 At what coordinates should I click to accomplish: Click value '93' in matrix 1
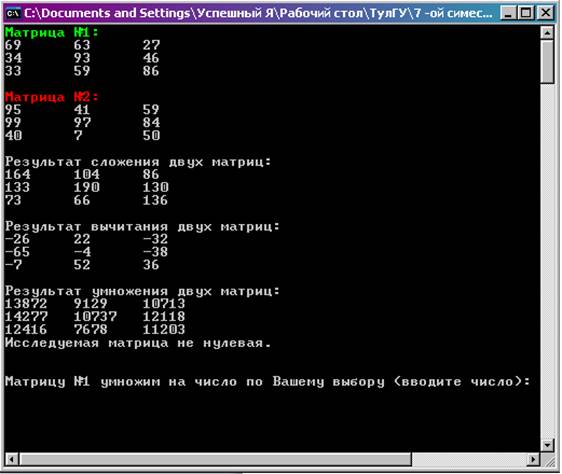[x=82, y=58]
